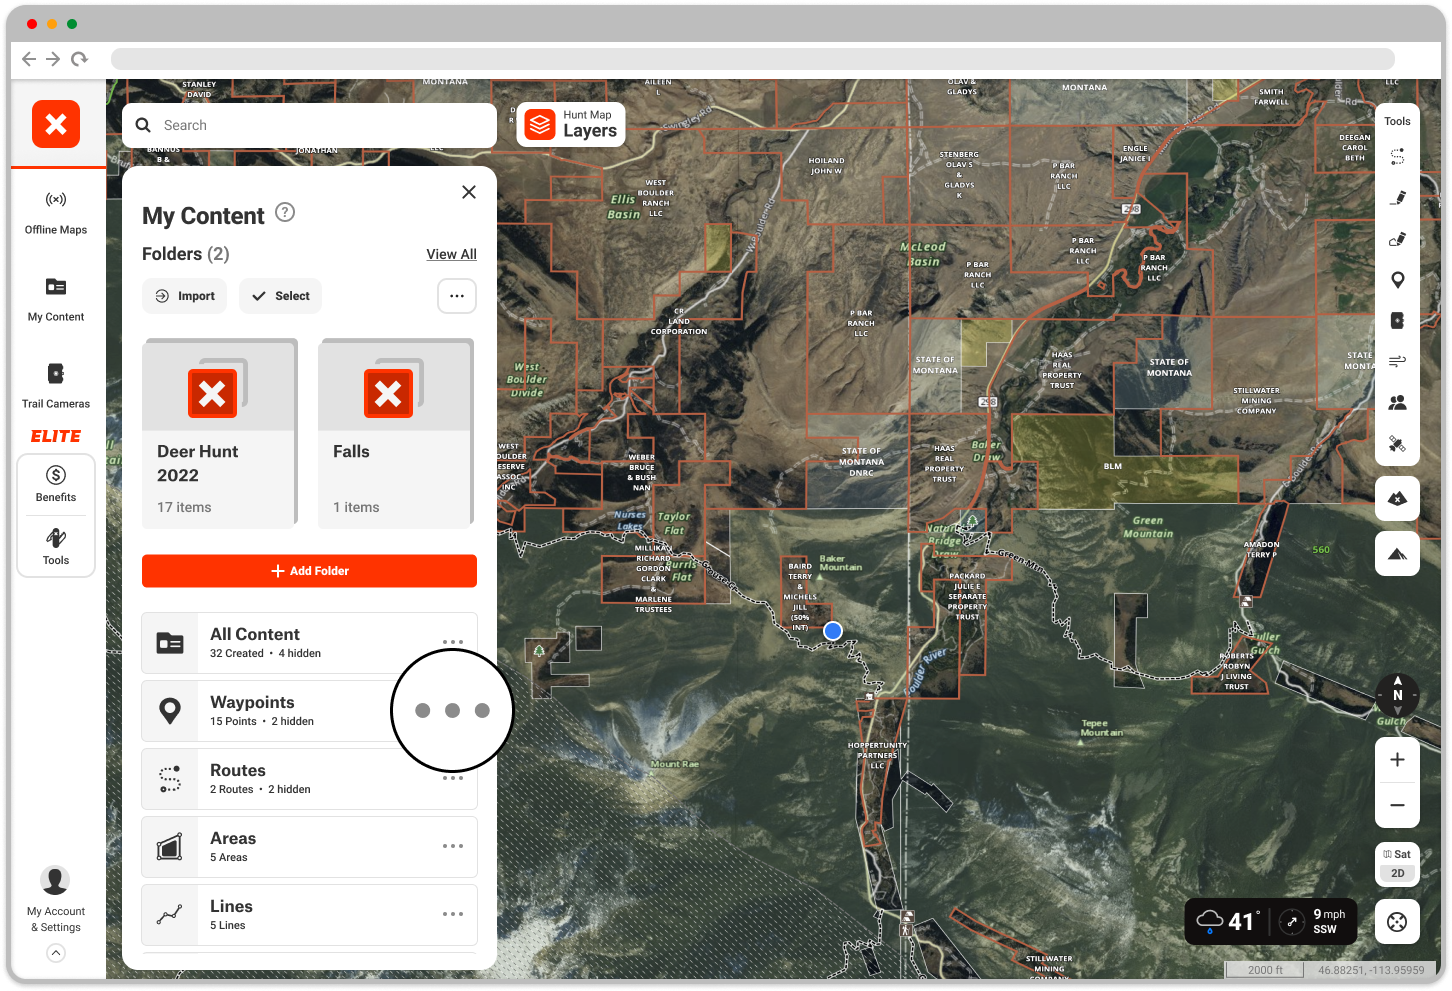Image resolution: width=1452 pixels, height=991 pixels.
Task: Open the Routes list row
Action: [x=309, y=779]
